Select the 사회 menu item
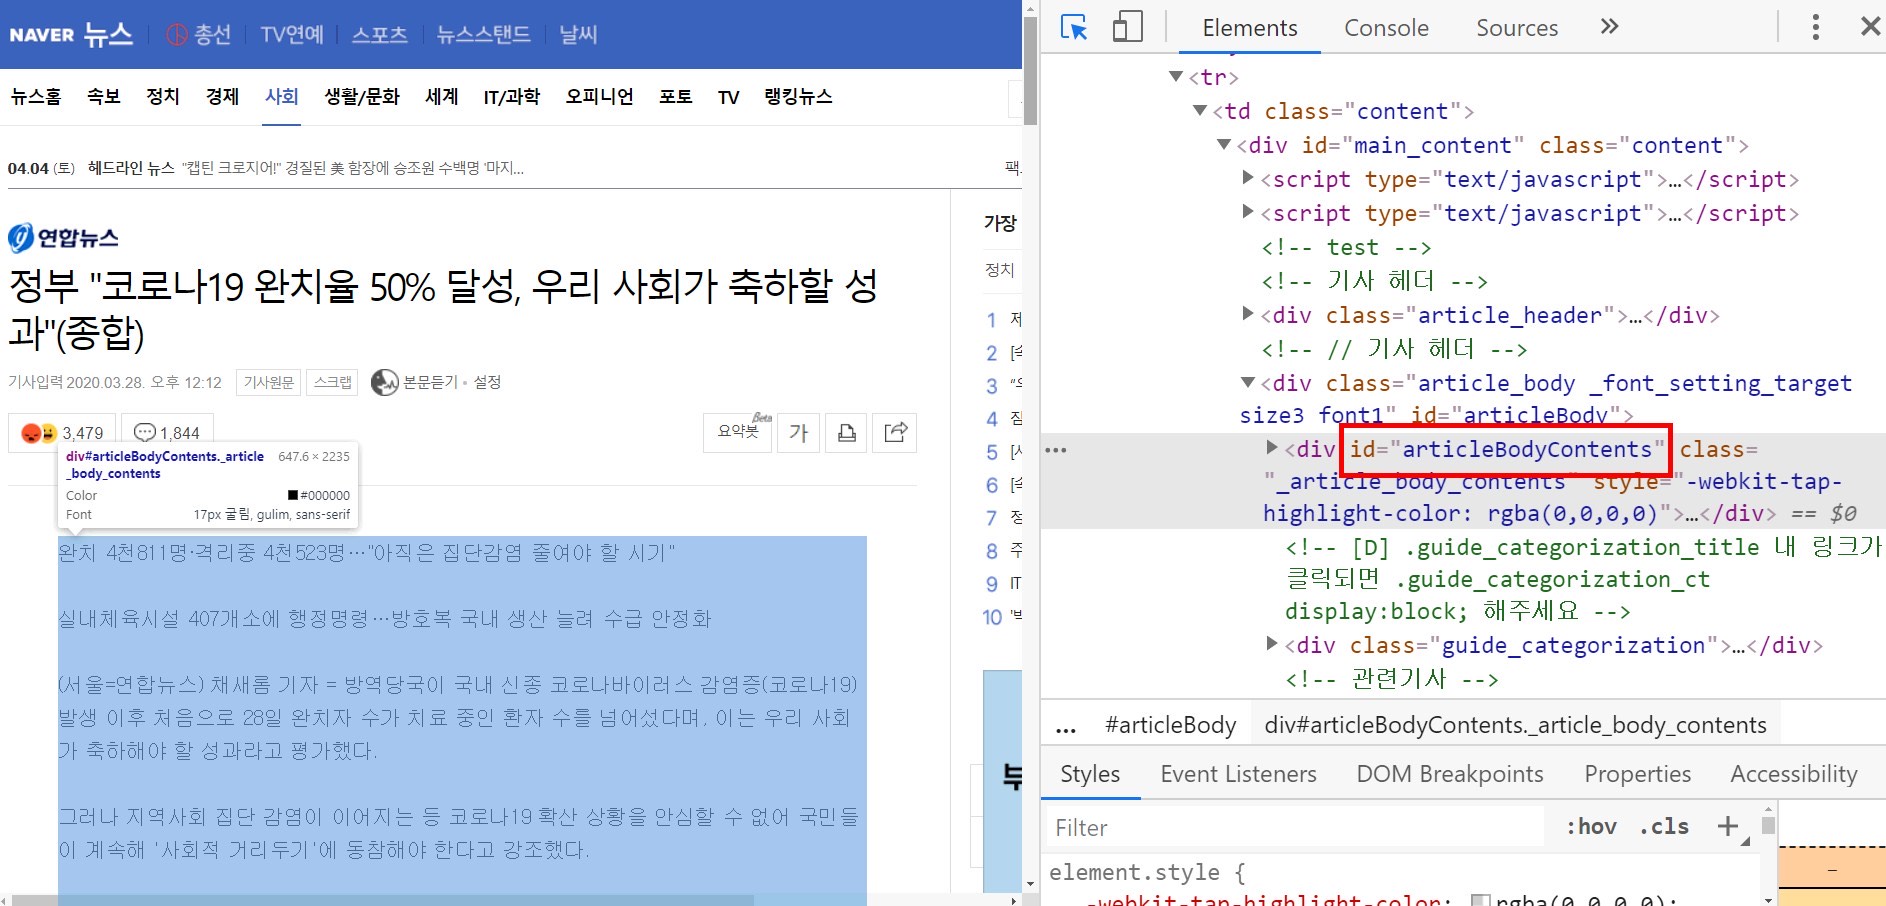This screenshot has height=906, width=1886. pyautogui.click(x=282, y=97)
